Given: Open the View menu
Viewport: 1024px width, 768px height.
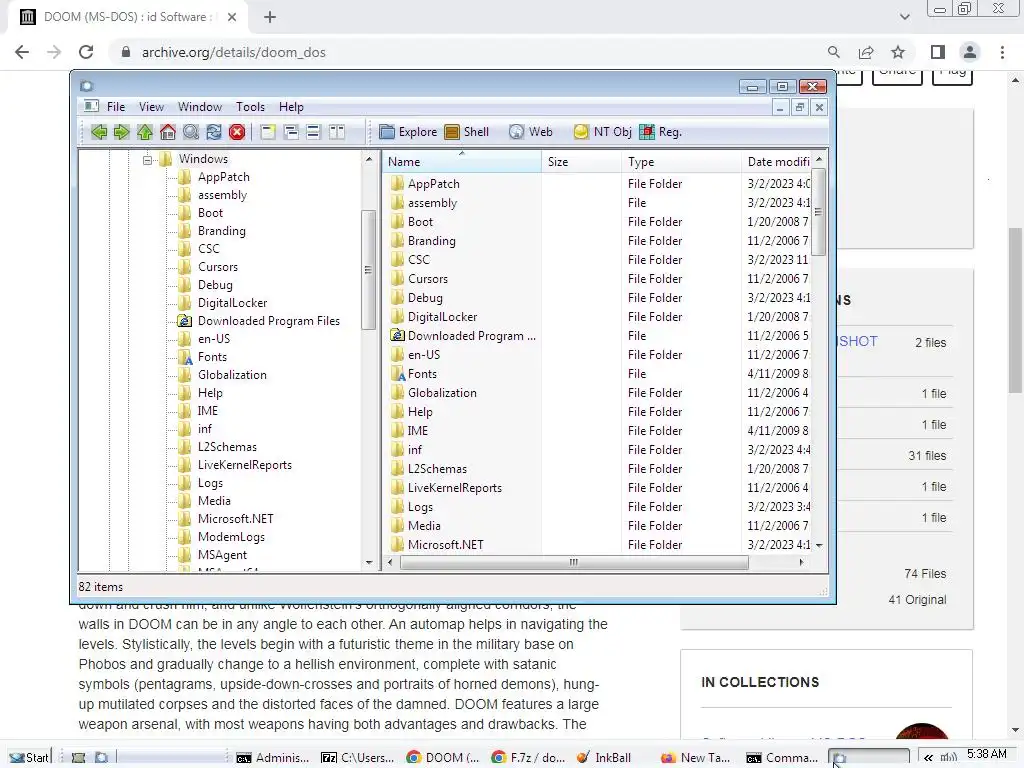Looking at the screenshot, I should click(151, 106).
